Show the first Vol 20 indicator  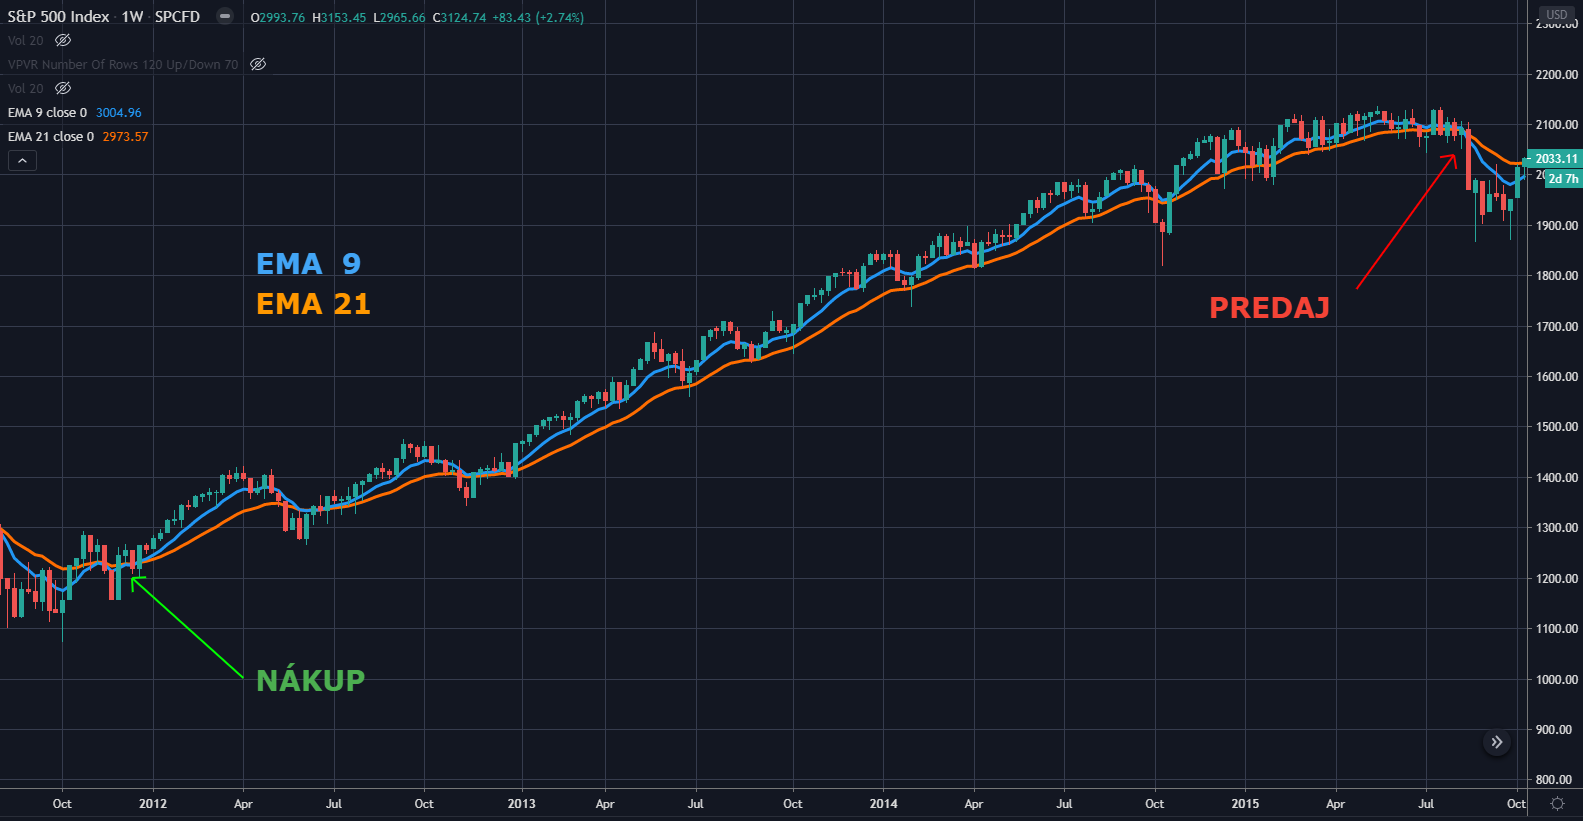(63, 40)
